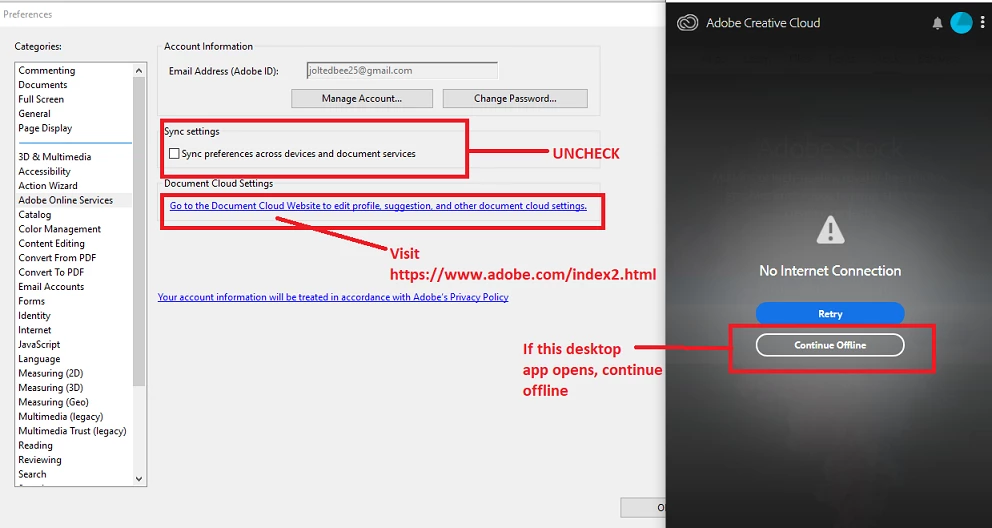The width and height of the screenshot is (992, 528).
Task: Select the Forms category
Action: (x=32, y=302)
